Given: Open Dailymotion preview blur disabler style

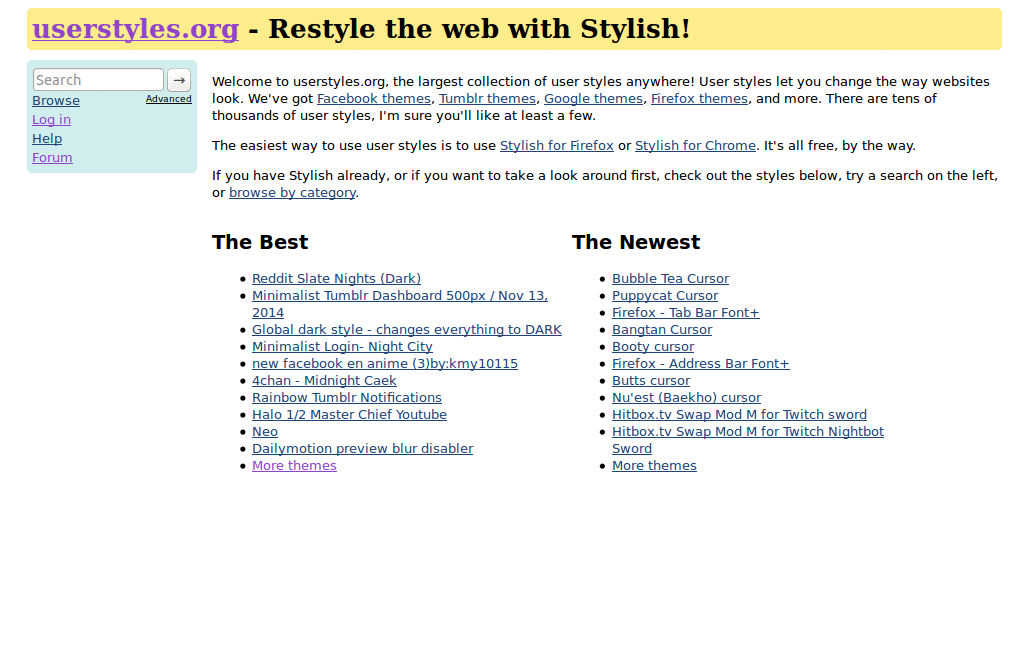Looking at the screenshot, I should coord(362,448).
